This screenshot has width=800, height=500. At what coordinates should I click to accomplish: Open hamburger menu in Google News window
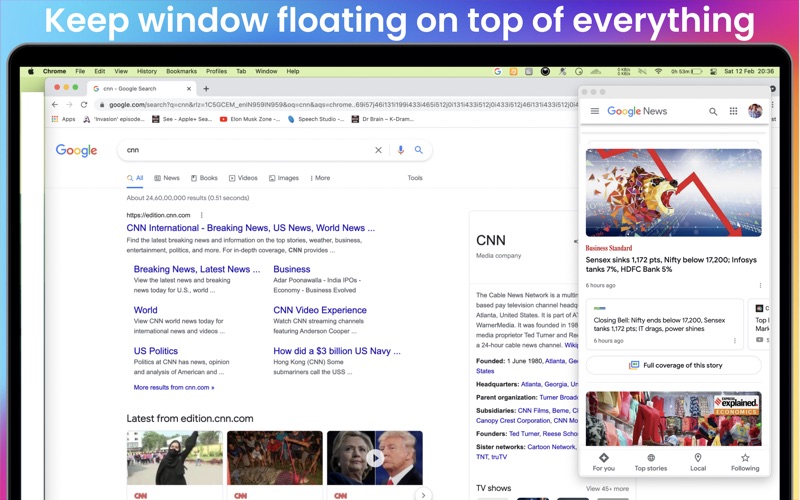[594, 111]
